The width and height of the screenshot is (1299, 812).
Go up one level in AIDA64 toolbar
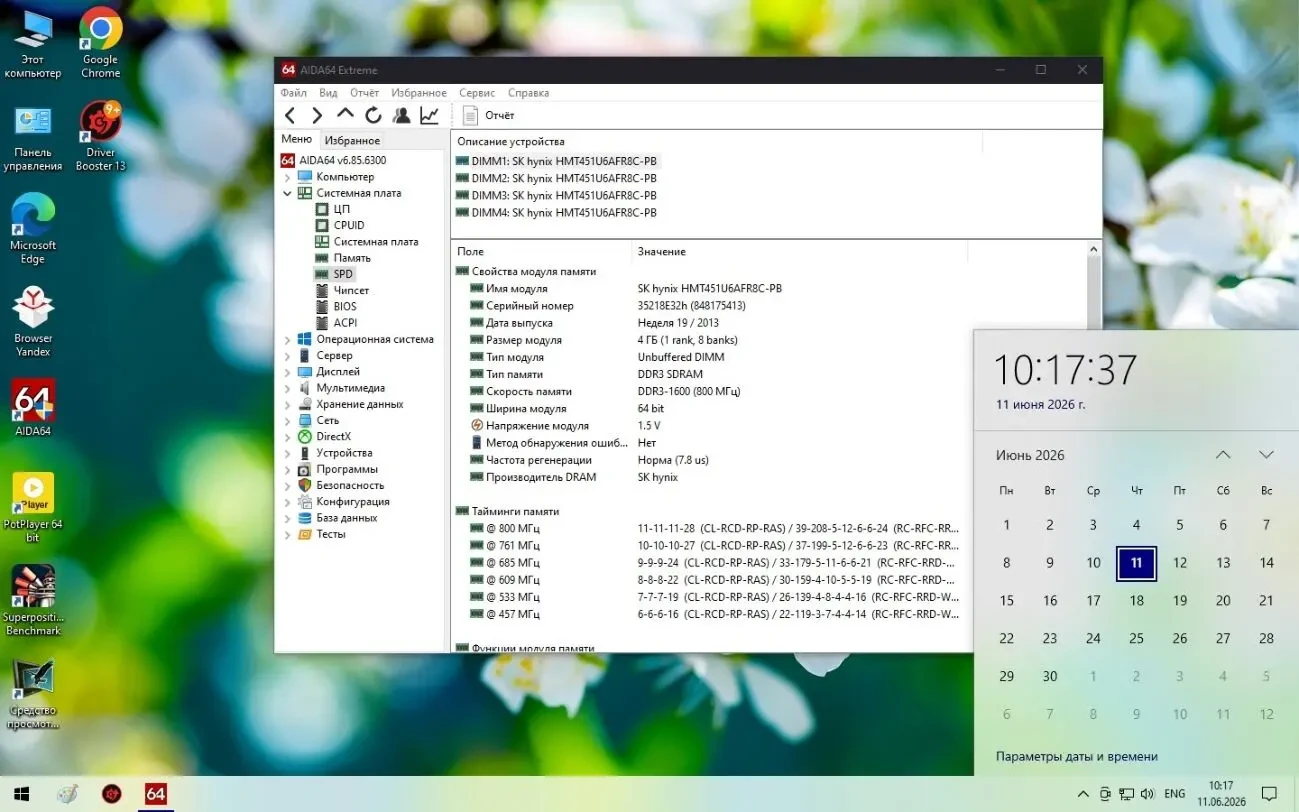(345, 114)
